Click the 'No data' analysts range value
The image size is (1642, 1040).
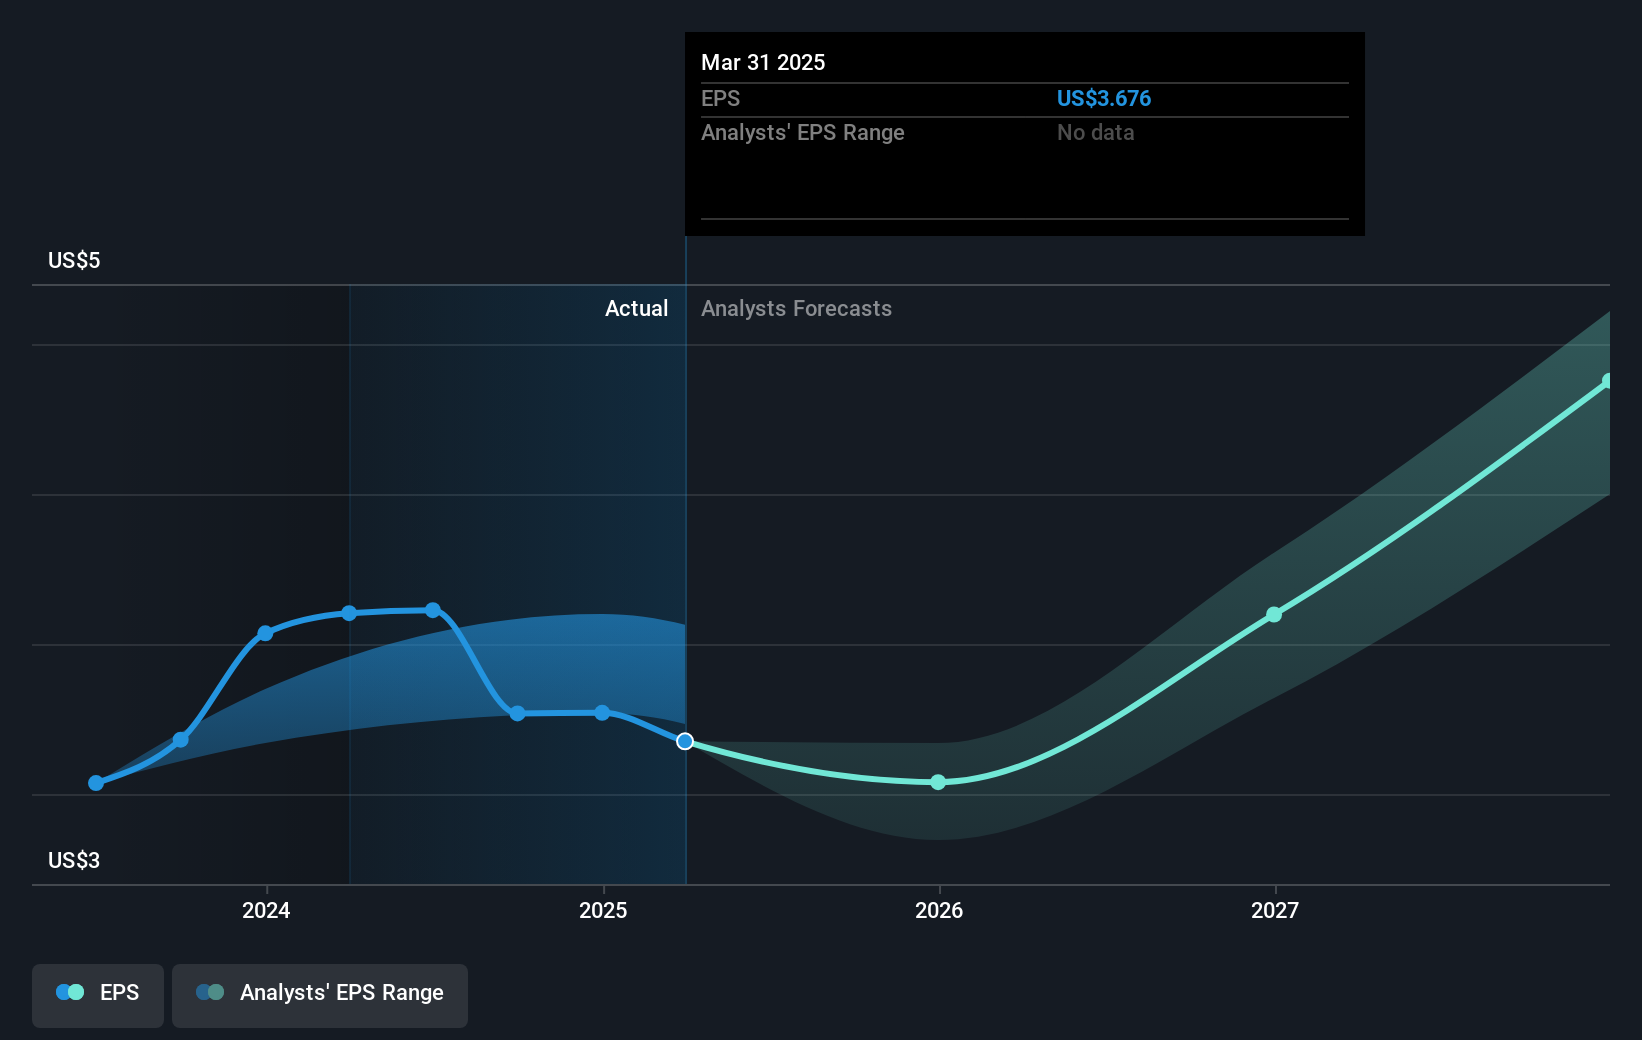(x=1095, y=132)
